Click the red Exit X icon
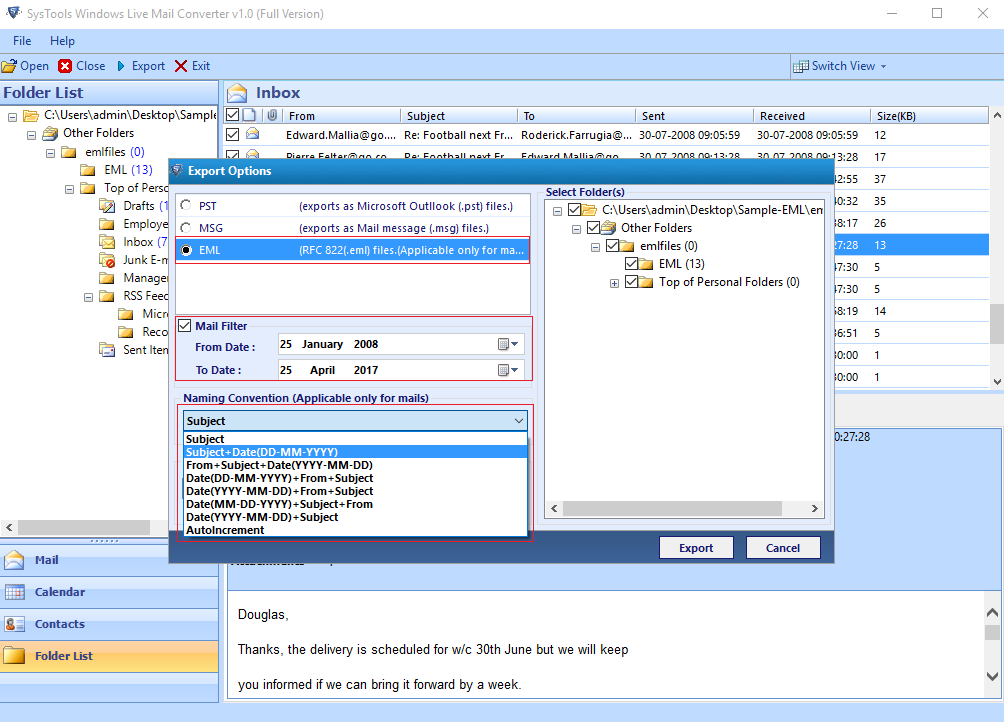Screen dimensions: 1004x722 coord(181,66)
